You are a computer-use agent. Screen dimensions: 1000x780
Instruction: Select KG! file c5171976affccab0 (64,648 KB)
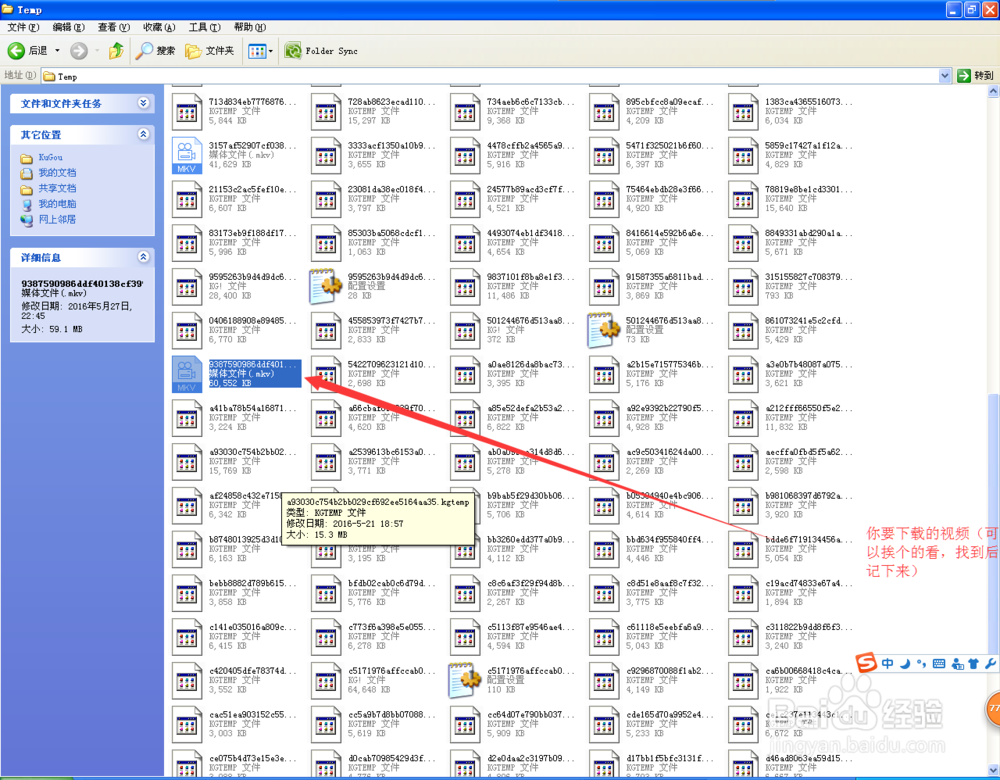372,680
